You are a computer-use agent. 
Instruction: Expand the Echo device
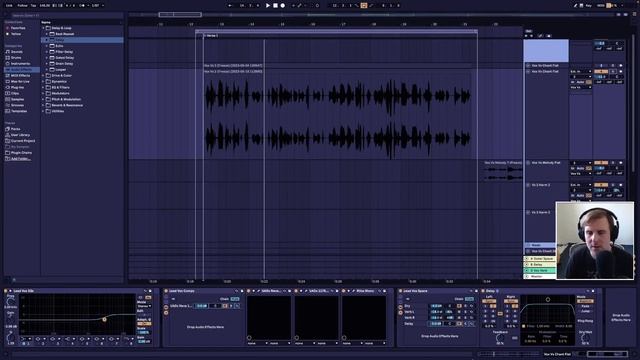click(47, 46)
